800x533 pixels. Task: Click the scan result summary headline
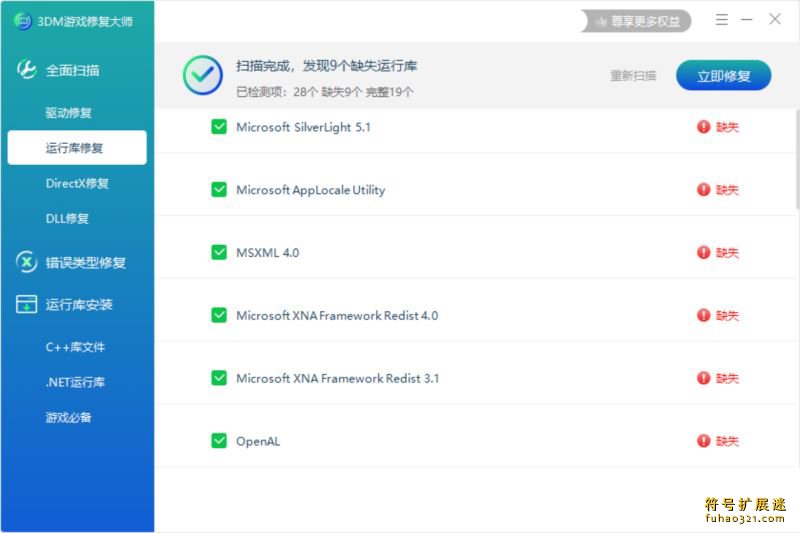pos(326,66)
